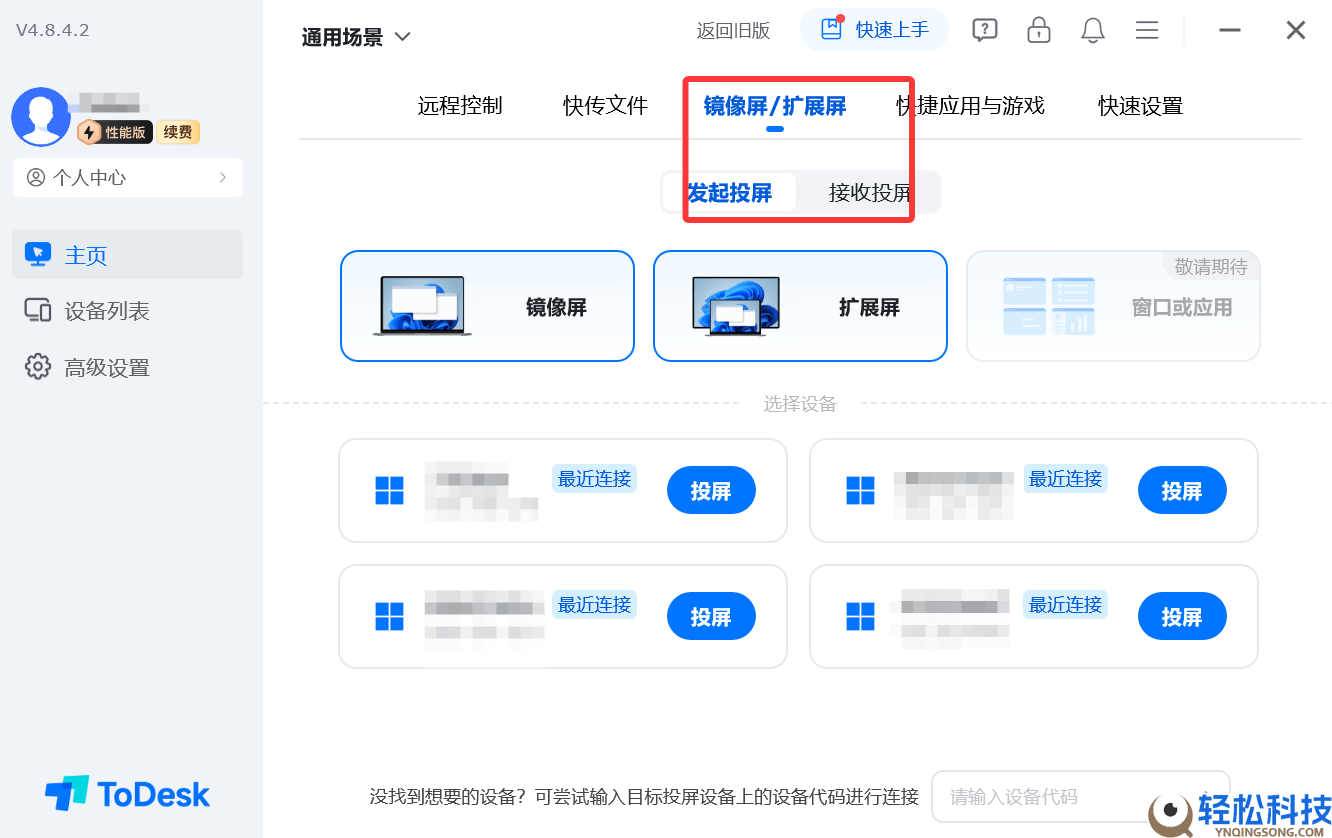The image size is (1332, 838).
Task: Click Windows icon of lower-right device
Action: click(860, 617)
